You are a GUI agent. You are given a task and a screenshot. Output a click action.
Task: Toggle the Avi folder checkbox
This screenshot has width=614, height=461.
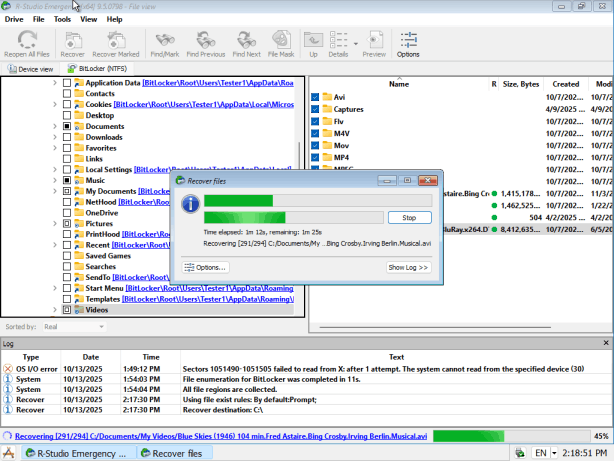(315, 97)
